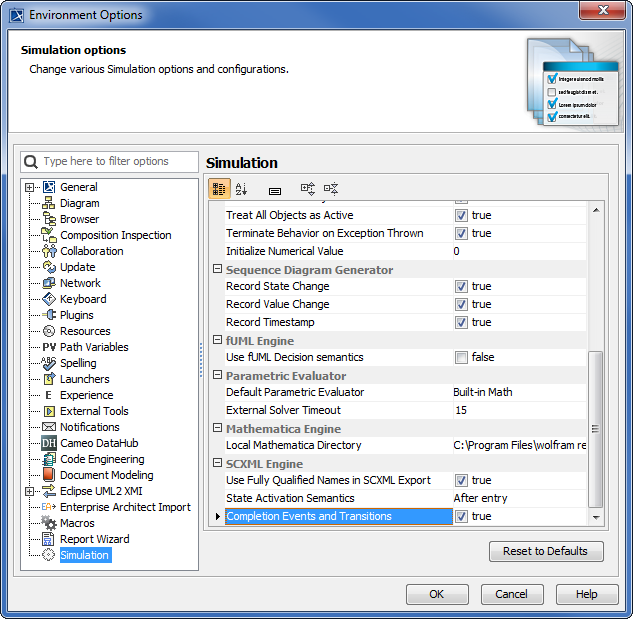
Task: Select the Eclipse UML2 XMI label
Action: 101,491
